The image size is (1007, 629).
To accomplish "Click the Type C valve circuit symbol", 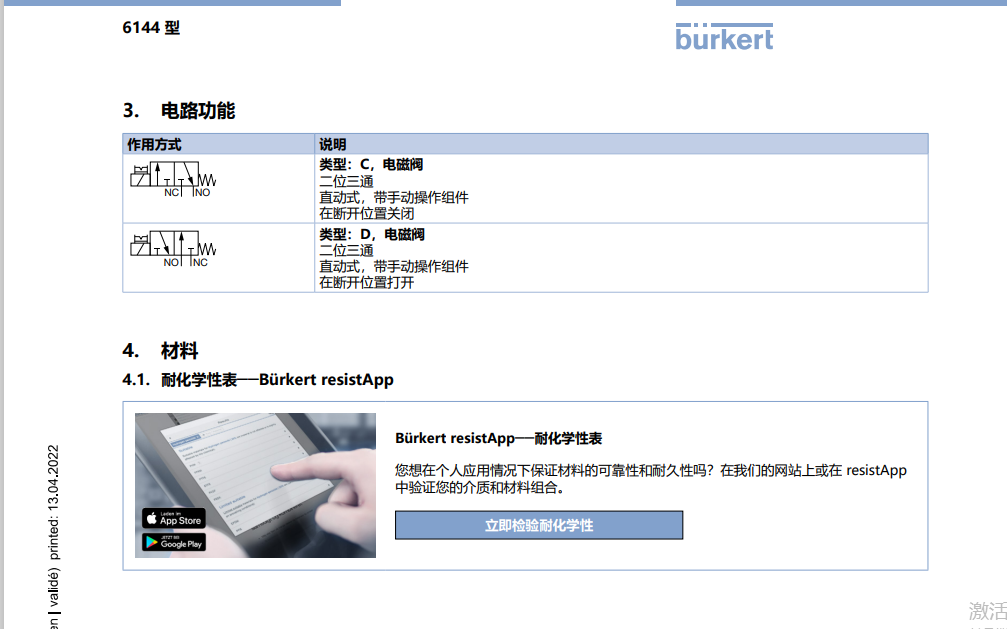I will [x=172, y=180].
